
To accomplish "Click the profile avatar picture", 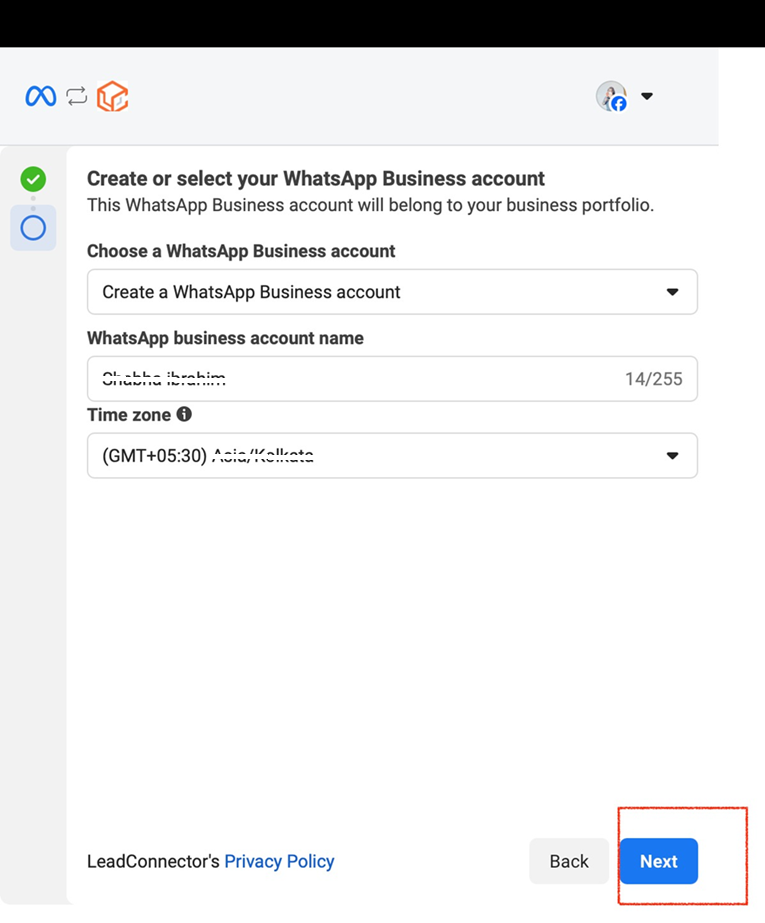I will coord(611,96).
